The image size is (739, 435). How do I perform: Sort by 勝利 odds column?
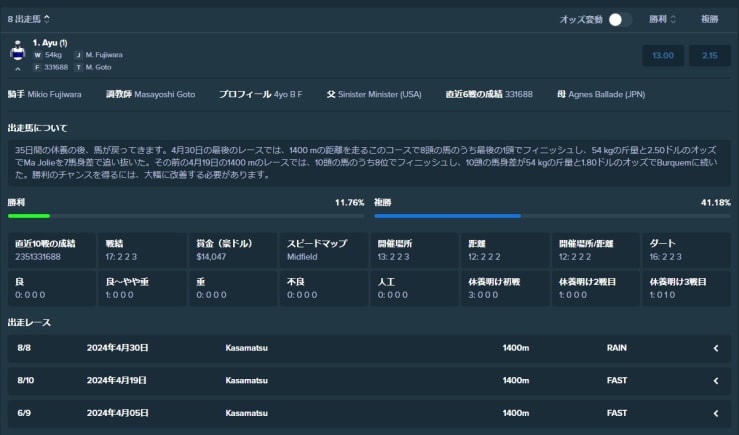click(x=662, y=19)
